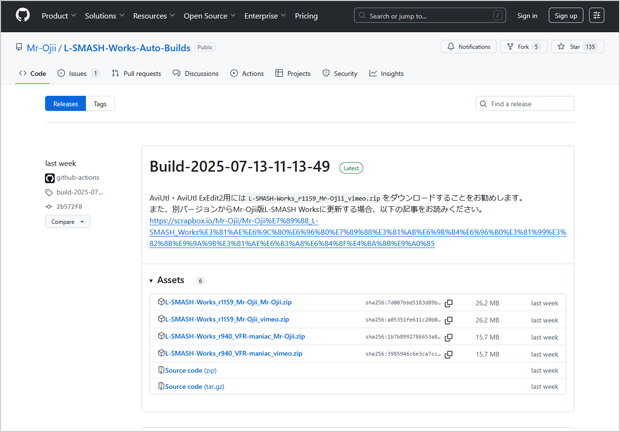Open the Pricing page
The height and width of the screenshot is (432, 620).
click(x=306, y=16)
